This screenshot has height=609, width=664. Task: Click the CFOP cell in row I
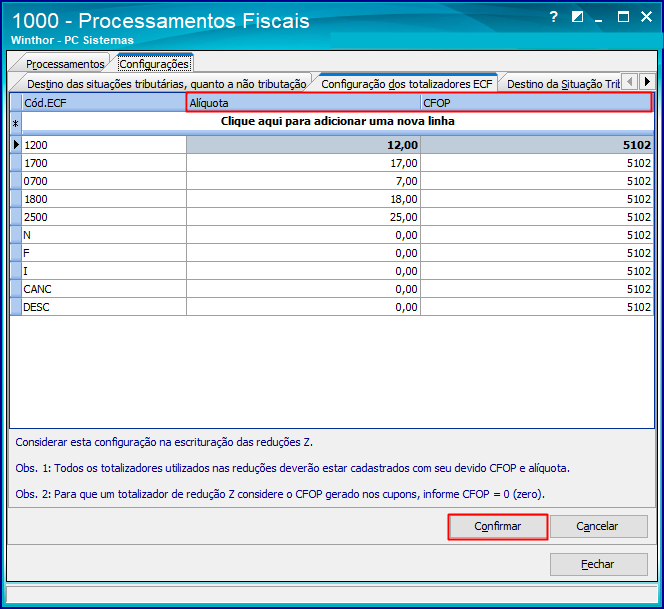[537, 271]
